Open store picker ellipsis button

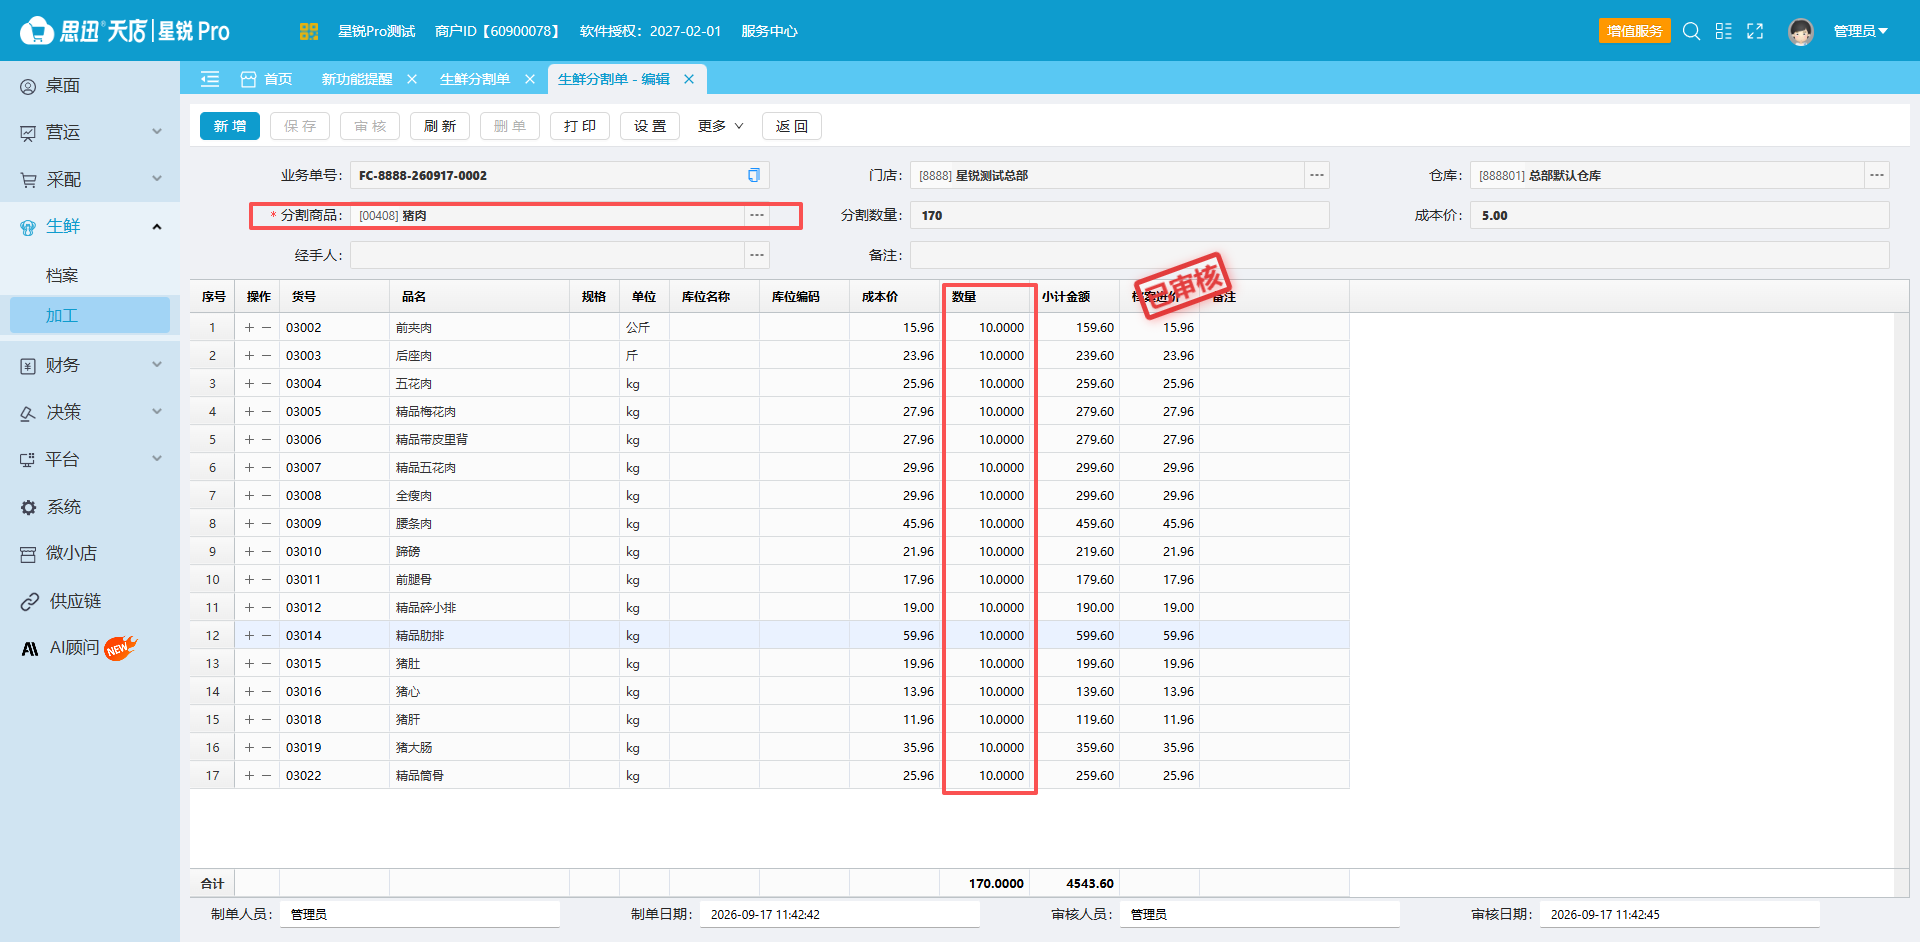coord(1317,175)
